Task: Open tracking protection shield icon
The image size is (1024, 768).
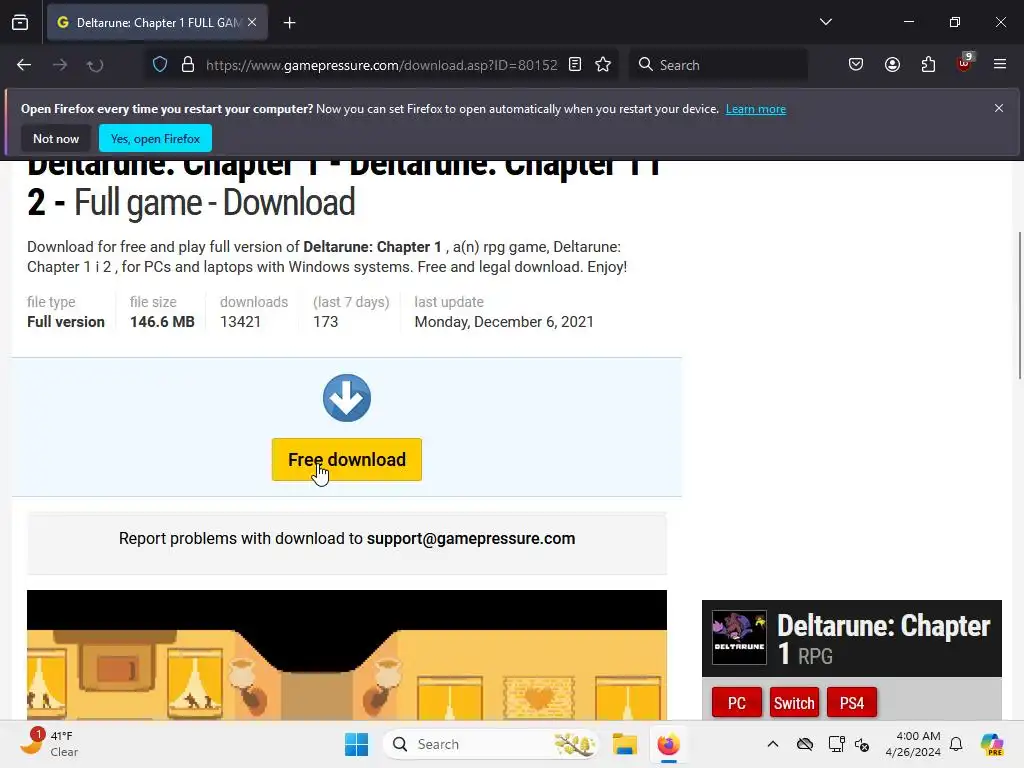Action: 160,65
